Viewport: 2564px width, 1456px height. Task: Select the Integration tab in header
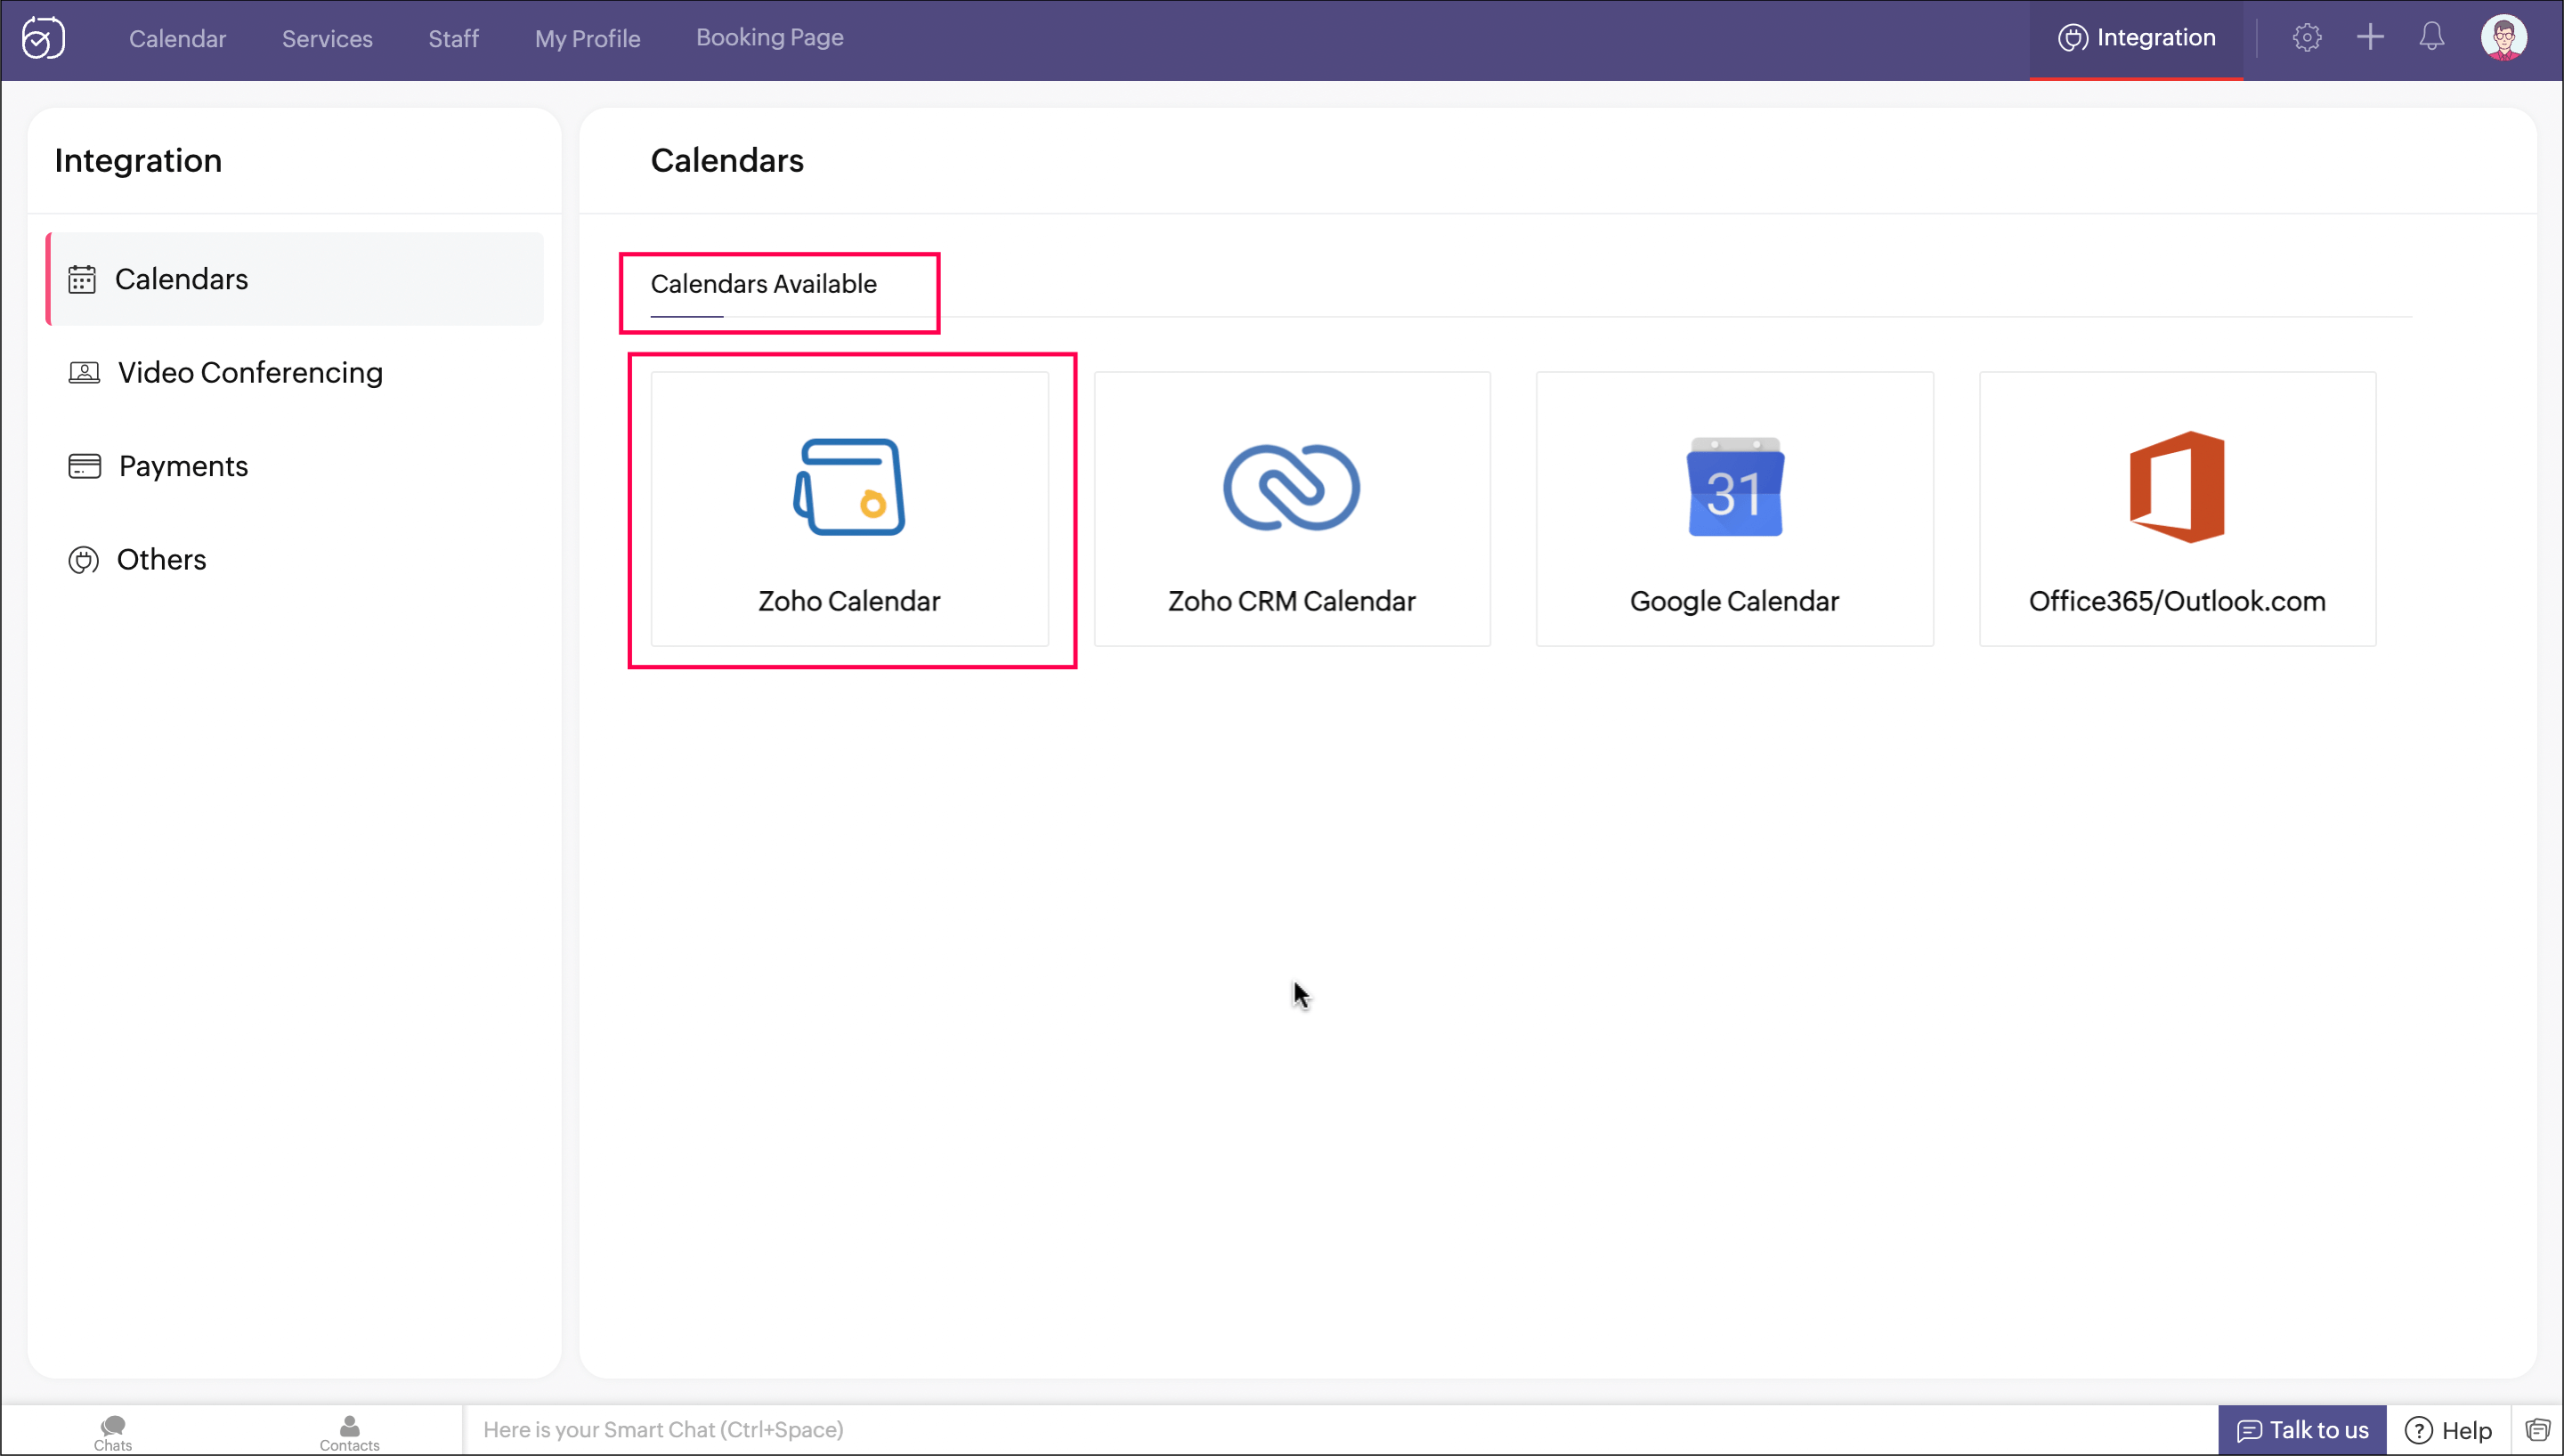coord(2136,38)
